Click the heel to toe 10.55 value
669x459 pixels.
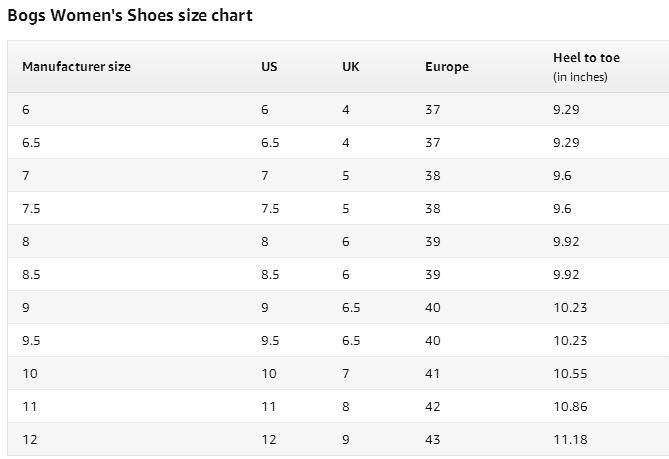(569, 374)
